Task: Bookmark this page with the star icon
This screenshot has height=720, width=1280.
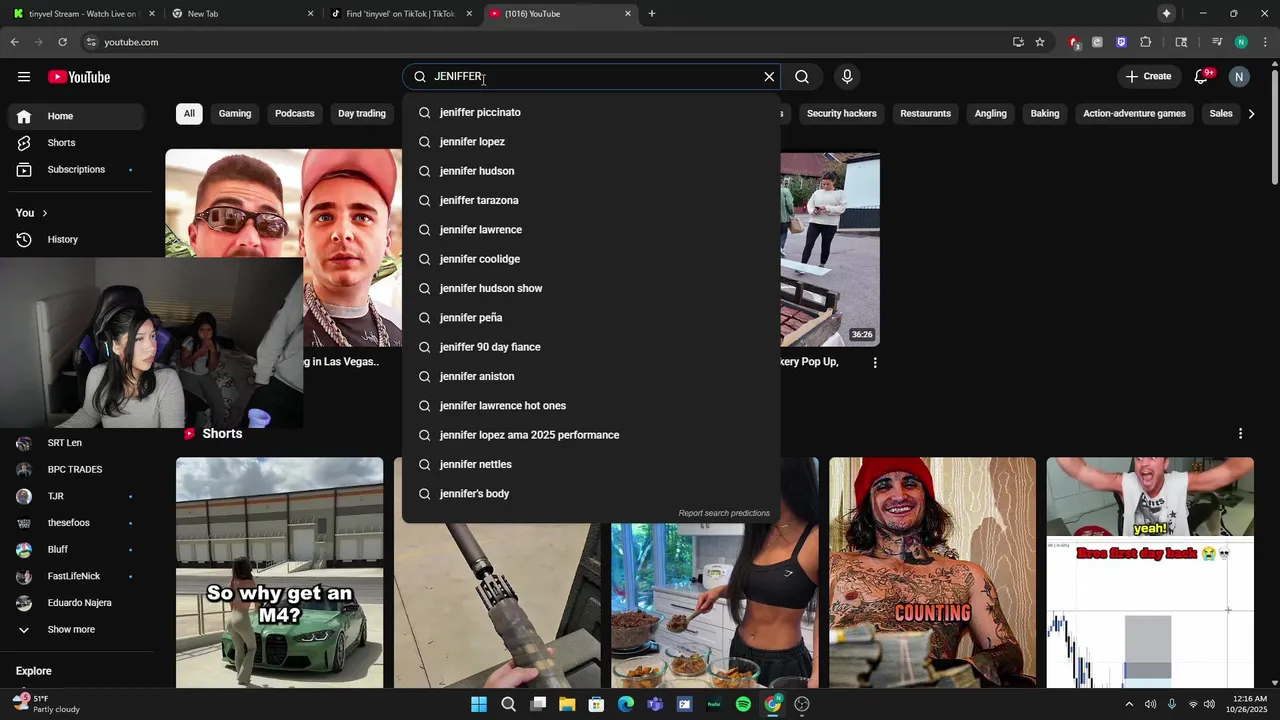Action: [1040, 42]
